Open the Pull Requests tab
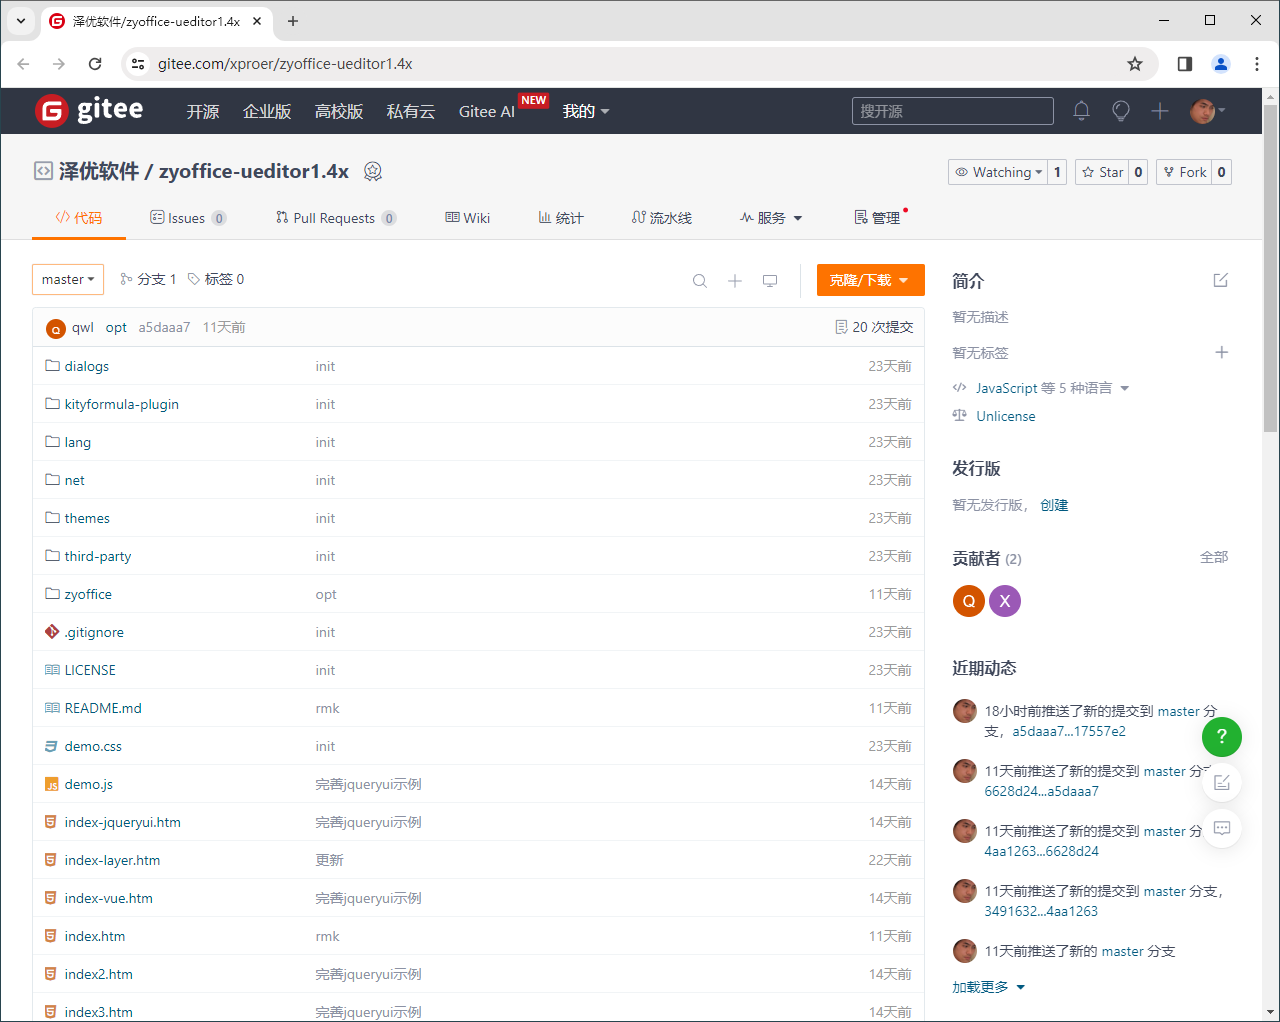The image size is (1280, 1022). click(x=336, y=218)
